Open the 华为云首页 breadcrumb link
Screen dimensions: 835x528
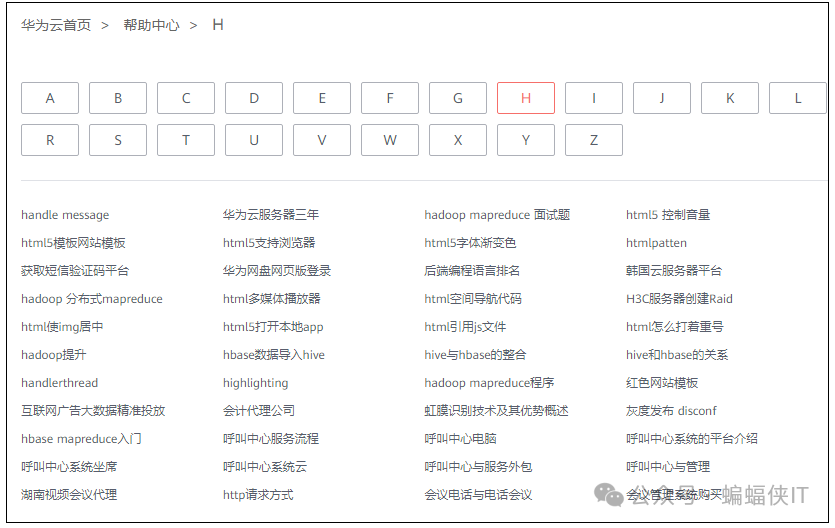click(56, 25)
